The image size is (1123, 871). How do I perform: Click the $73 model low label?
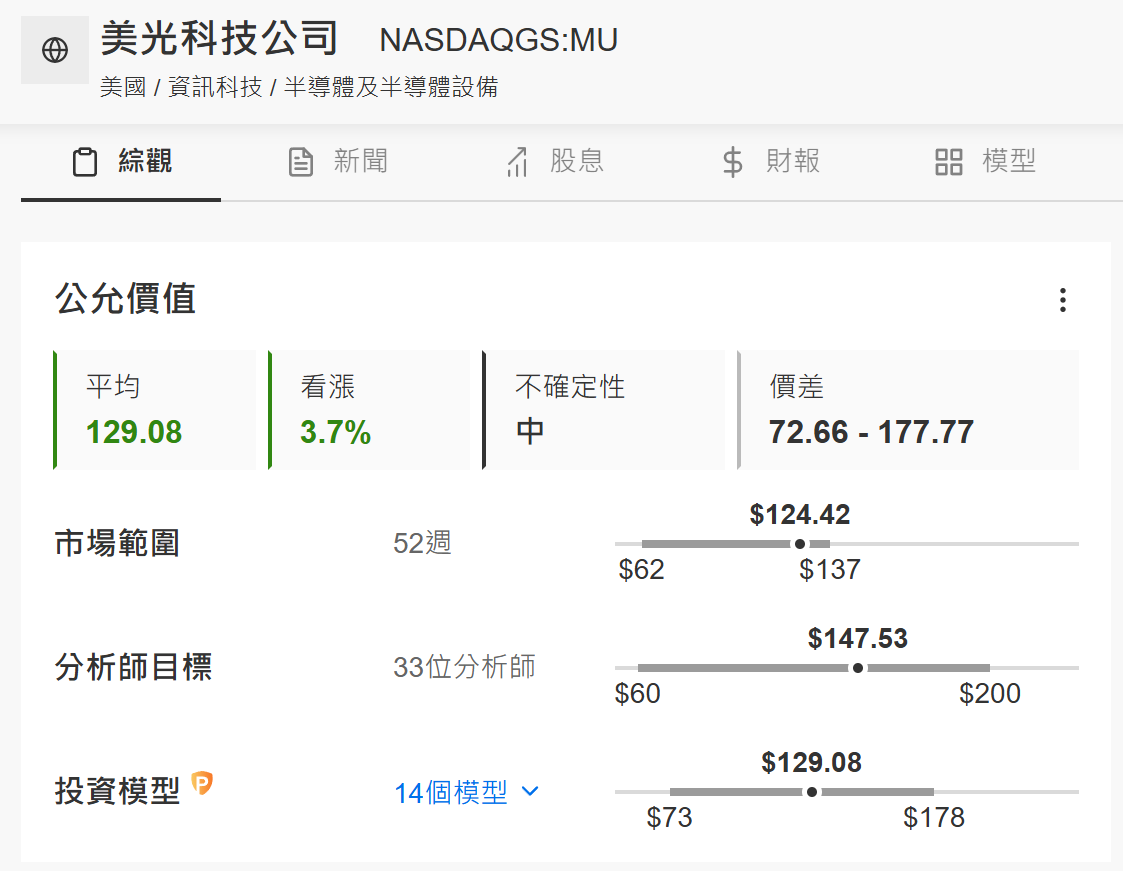(670, 818)
